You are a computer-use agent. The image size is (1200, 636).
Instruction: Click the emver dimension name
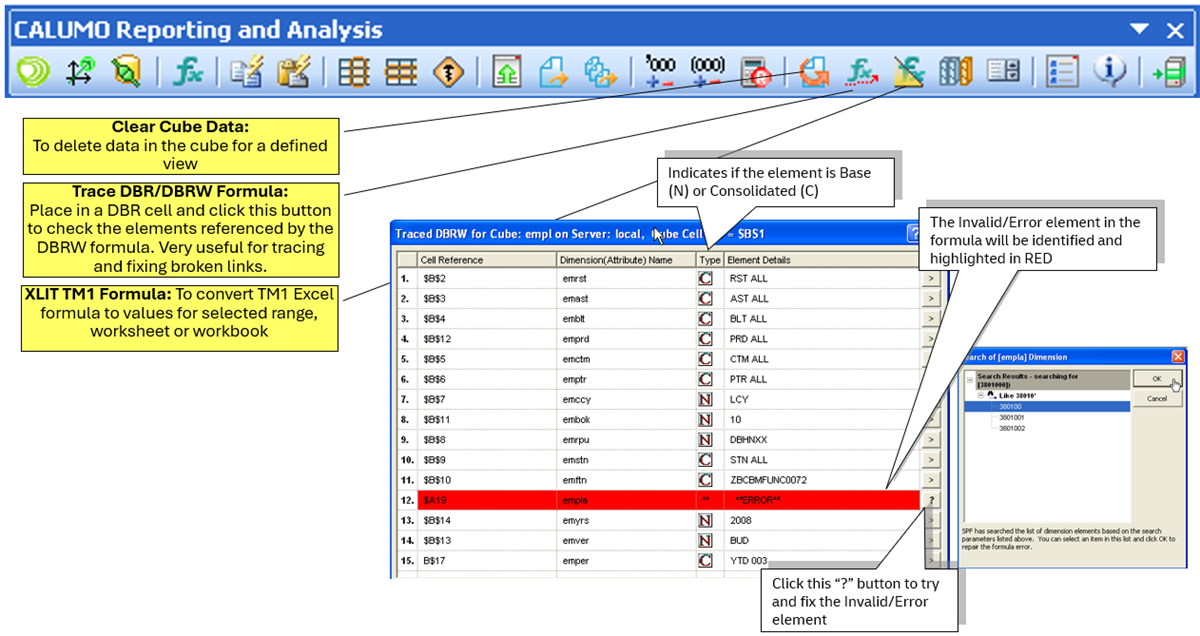click(577, 540)
